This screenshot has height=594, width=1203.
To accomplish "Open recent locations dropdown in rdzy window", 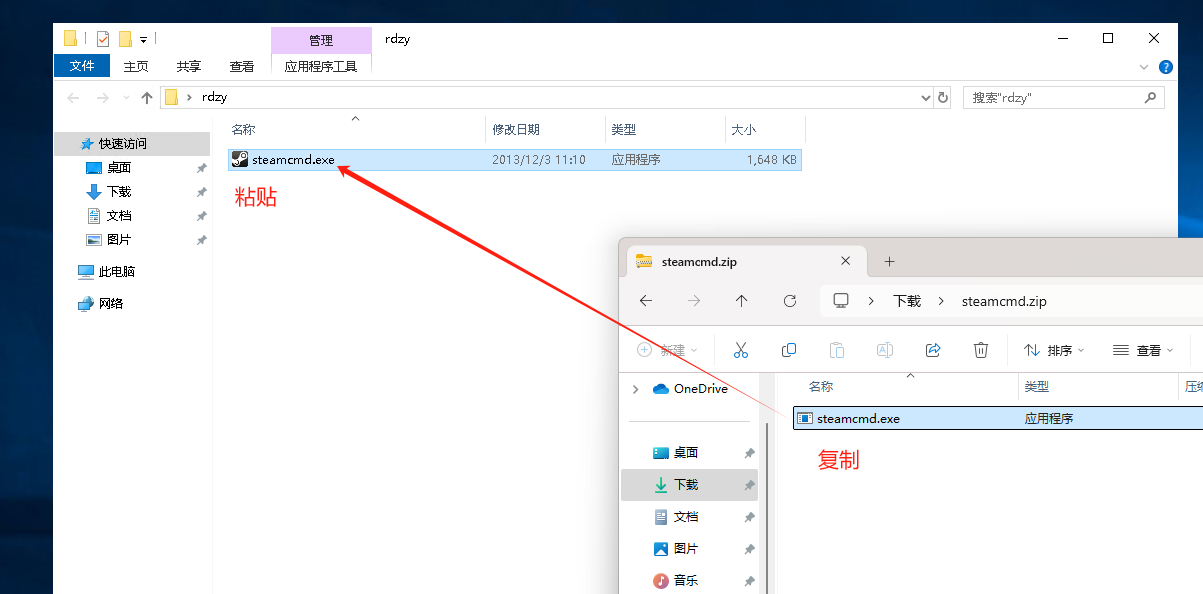I will [125, 98].
